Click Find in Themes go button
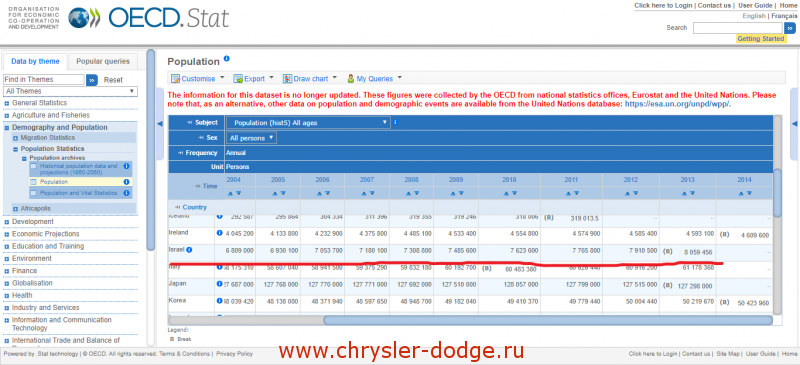Image resolution: width=800 pixels, height=365 pixels. pos(92,80)
